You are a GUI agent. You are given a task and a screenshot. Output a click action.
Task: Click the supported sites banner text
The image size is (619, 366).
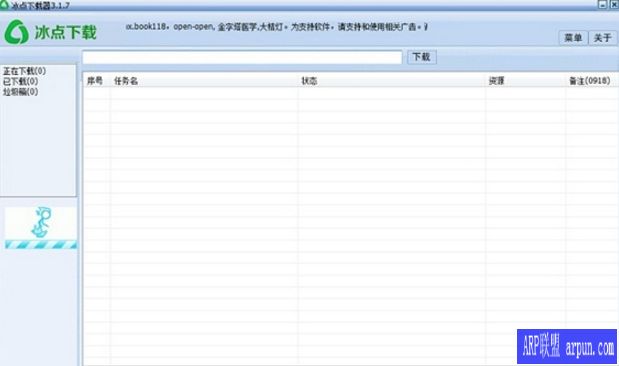coord(277,27)
